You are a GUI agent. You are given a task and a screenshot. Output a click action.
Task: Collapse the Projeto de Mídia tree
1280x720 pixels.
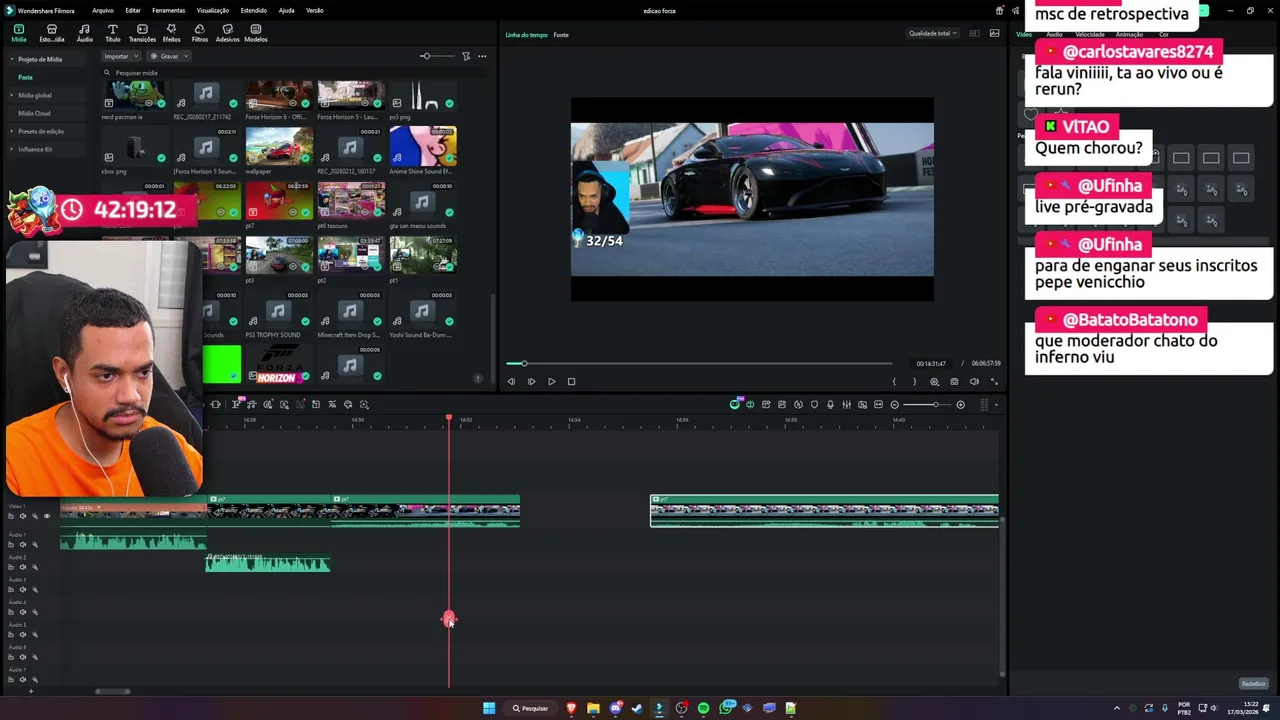coord(12,59)
